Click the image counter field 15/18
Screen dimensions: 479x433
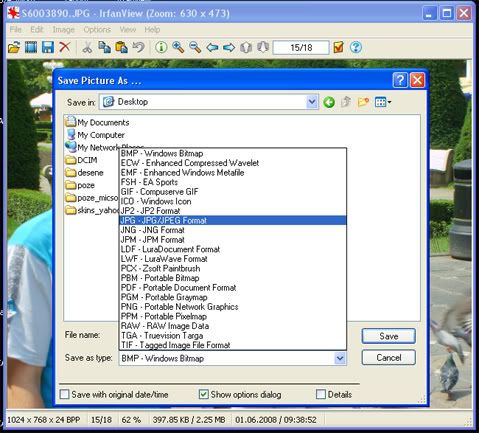(x=301, y=47)
